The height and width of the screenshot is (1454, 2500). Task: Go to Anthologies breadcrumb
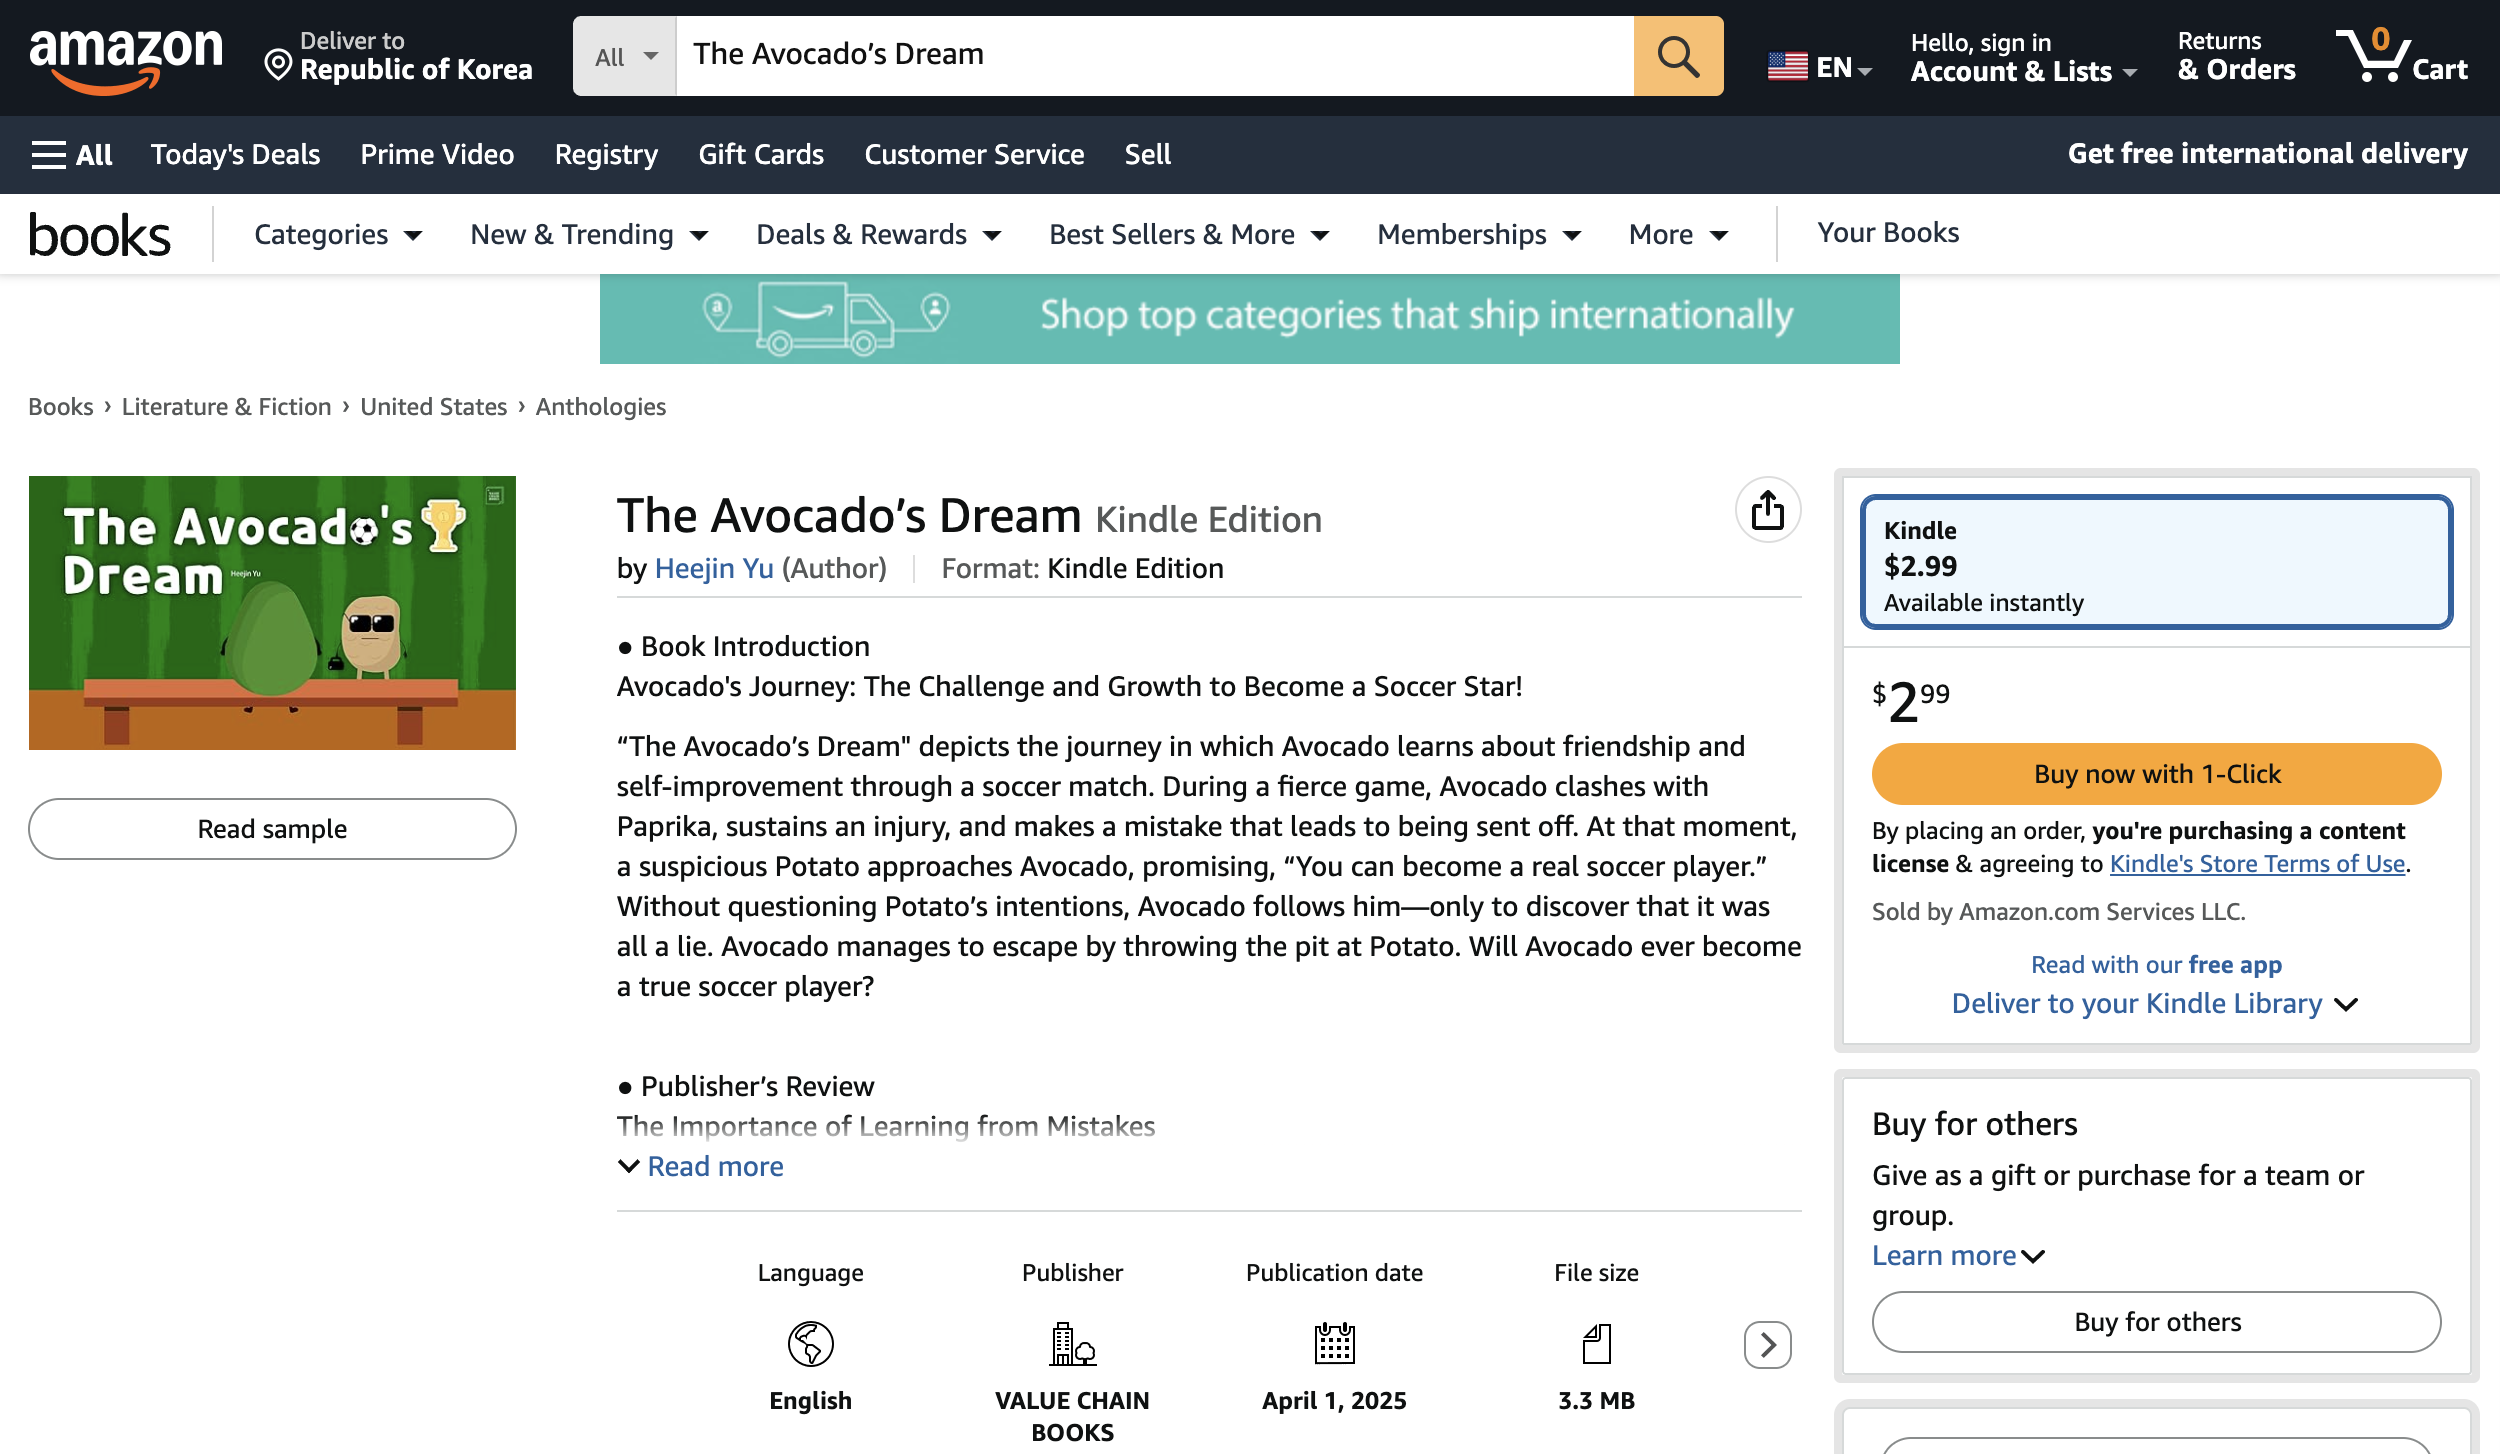(600, 407)
